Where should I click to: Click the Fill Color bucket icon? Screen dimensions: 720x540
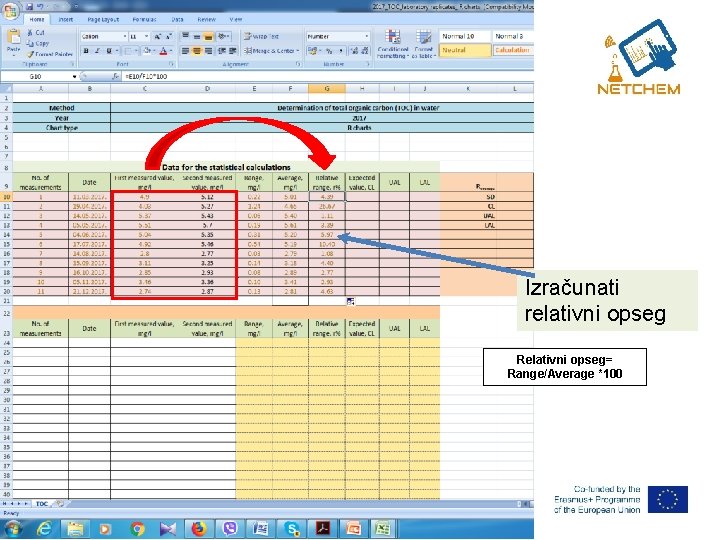(x=147, y=51)
